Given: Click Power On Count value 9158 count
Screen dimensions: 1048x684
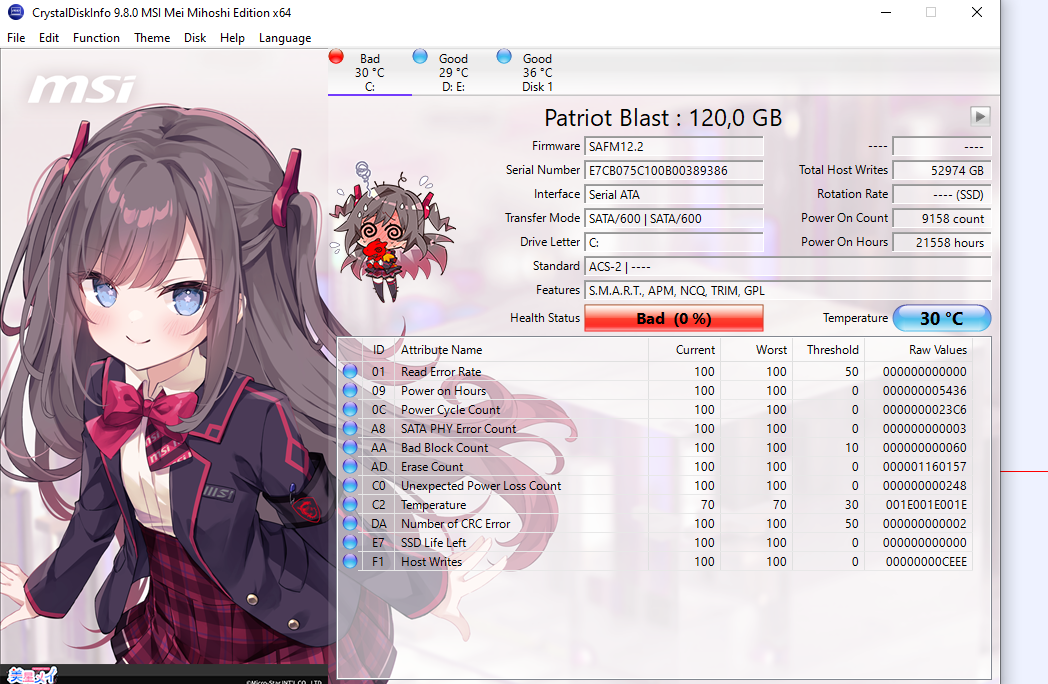Looking at the screenshot, I should 942,219.
